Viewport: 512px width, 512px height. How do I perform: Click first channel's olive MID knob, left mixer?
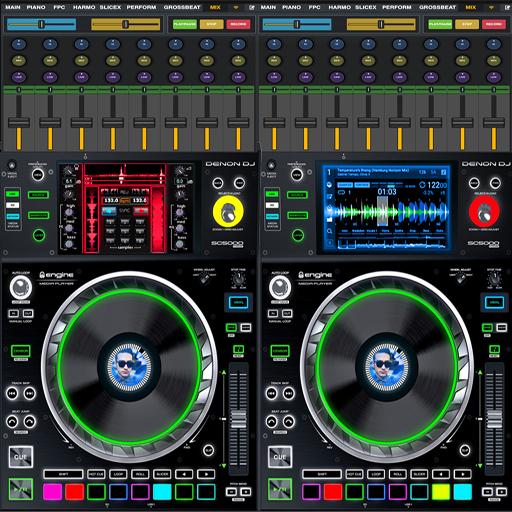(x=19, y=60)
